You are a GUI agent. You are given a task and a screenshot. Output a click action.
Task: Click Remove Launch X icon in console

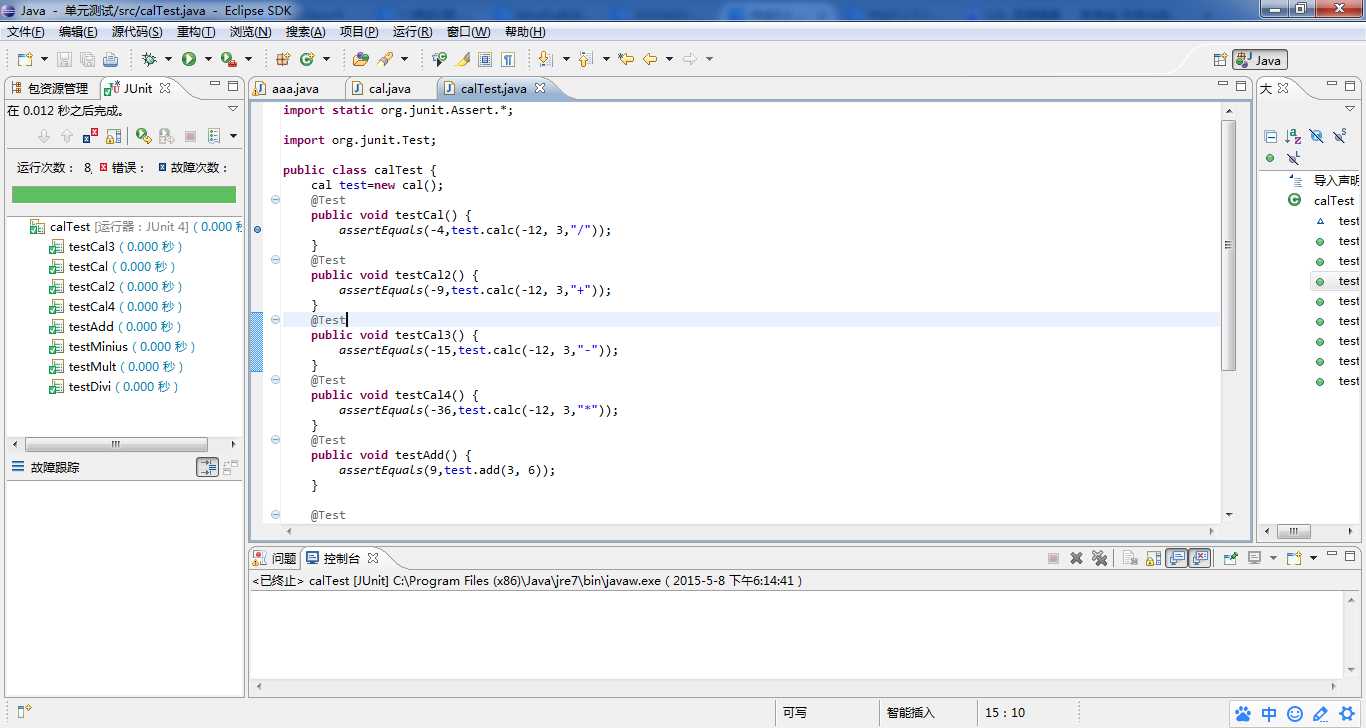1077,558
